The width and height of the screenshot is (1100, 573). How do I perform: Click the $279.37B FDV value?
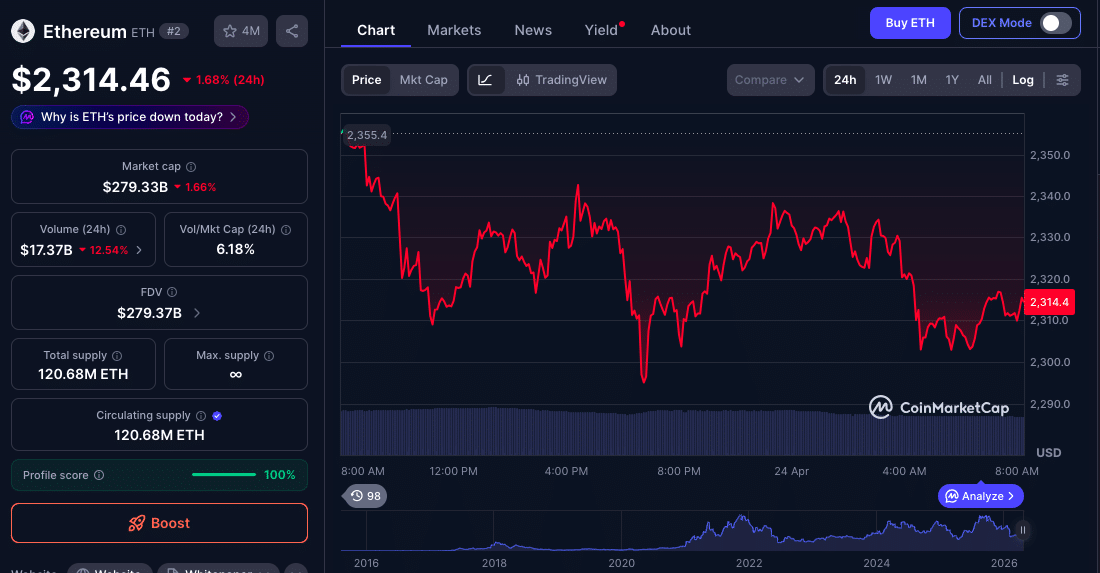tap(149, 314)
